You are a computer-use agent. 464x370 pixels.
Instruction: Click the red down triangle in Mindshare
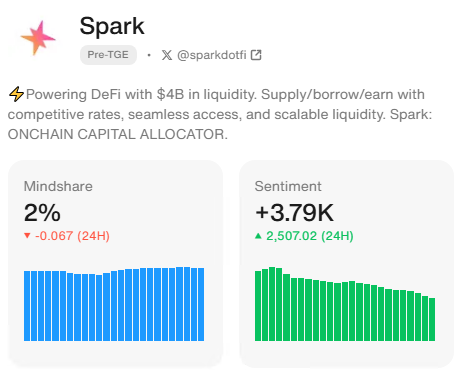point(27,236)
